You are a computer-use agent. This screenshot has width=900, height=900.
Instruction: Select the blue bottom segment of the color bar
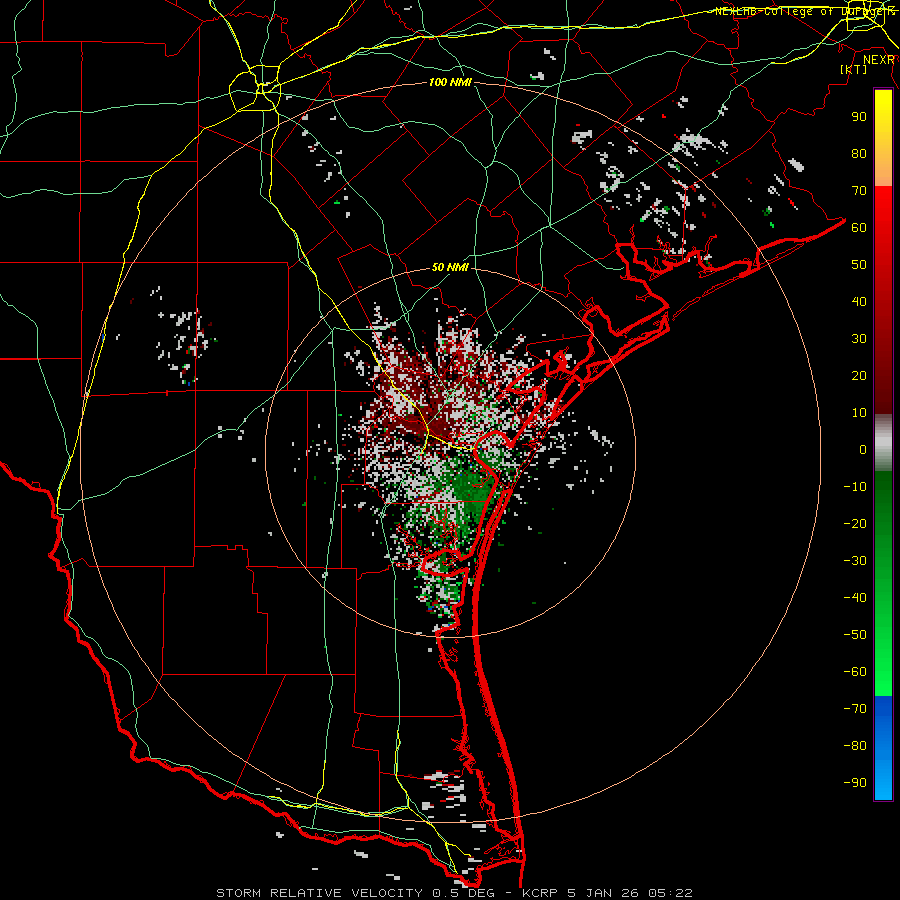point(883,748)
